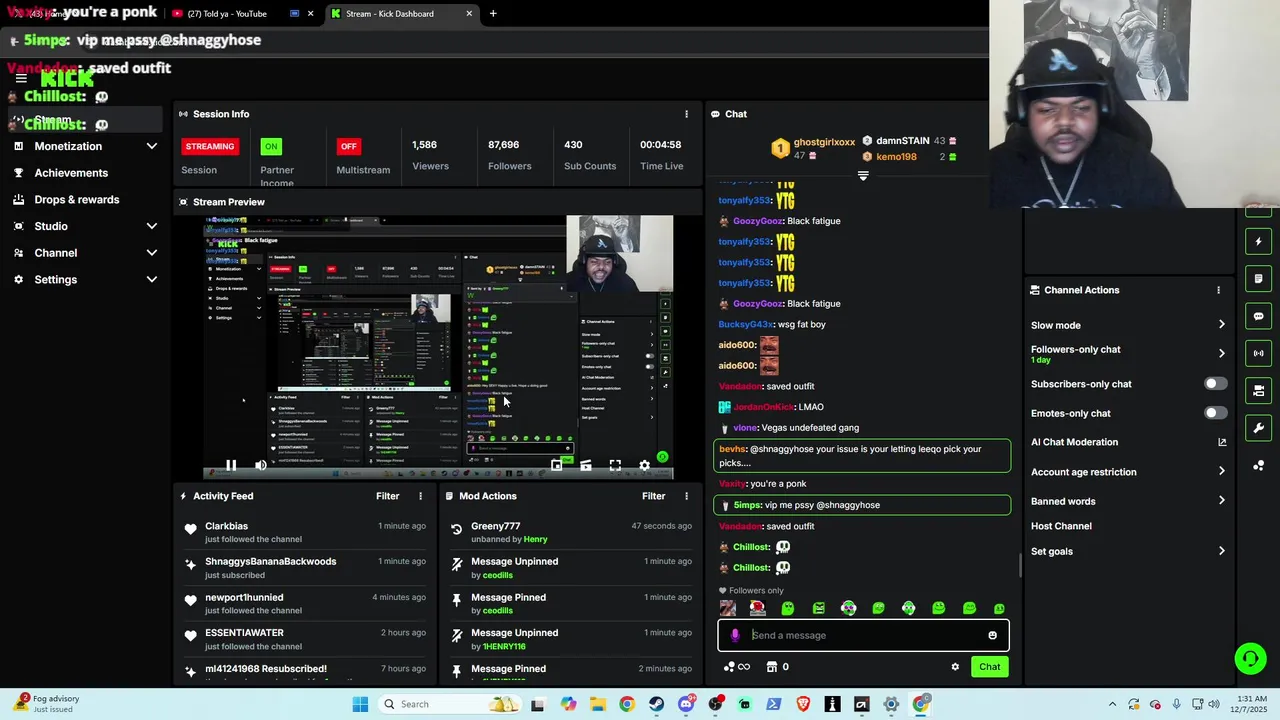Open Clarkbias in Activity Feed
This screenshot has height=720, width=1280.
[x=226, y=526]
